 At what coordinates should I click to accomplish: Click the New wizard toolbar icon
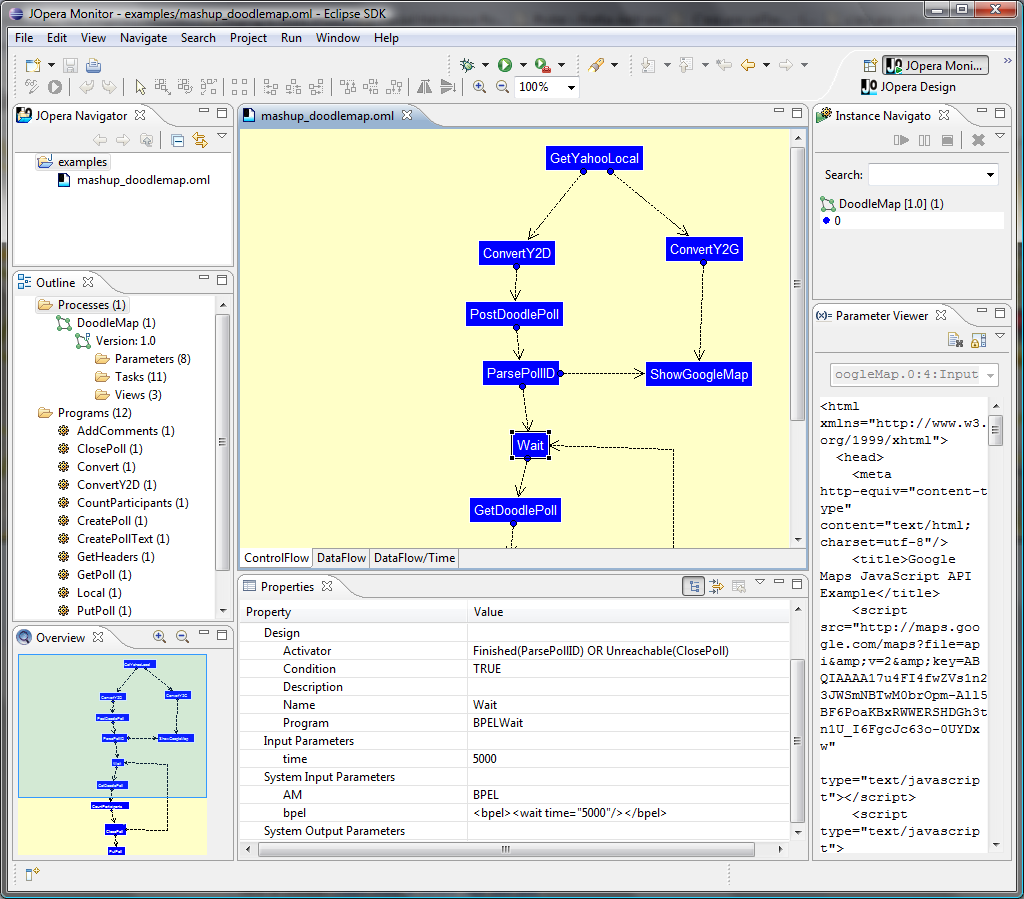33,65
